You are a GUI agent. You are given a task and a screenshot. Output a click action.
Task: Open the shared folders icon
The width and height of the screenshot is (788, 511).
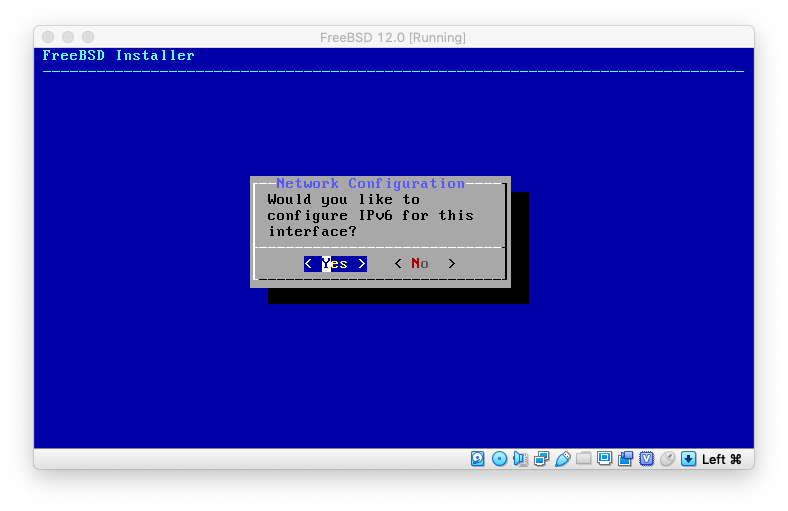pos(583,459)
